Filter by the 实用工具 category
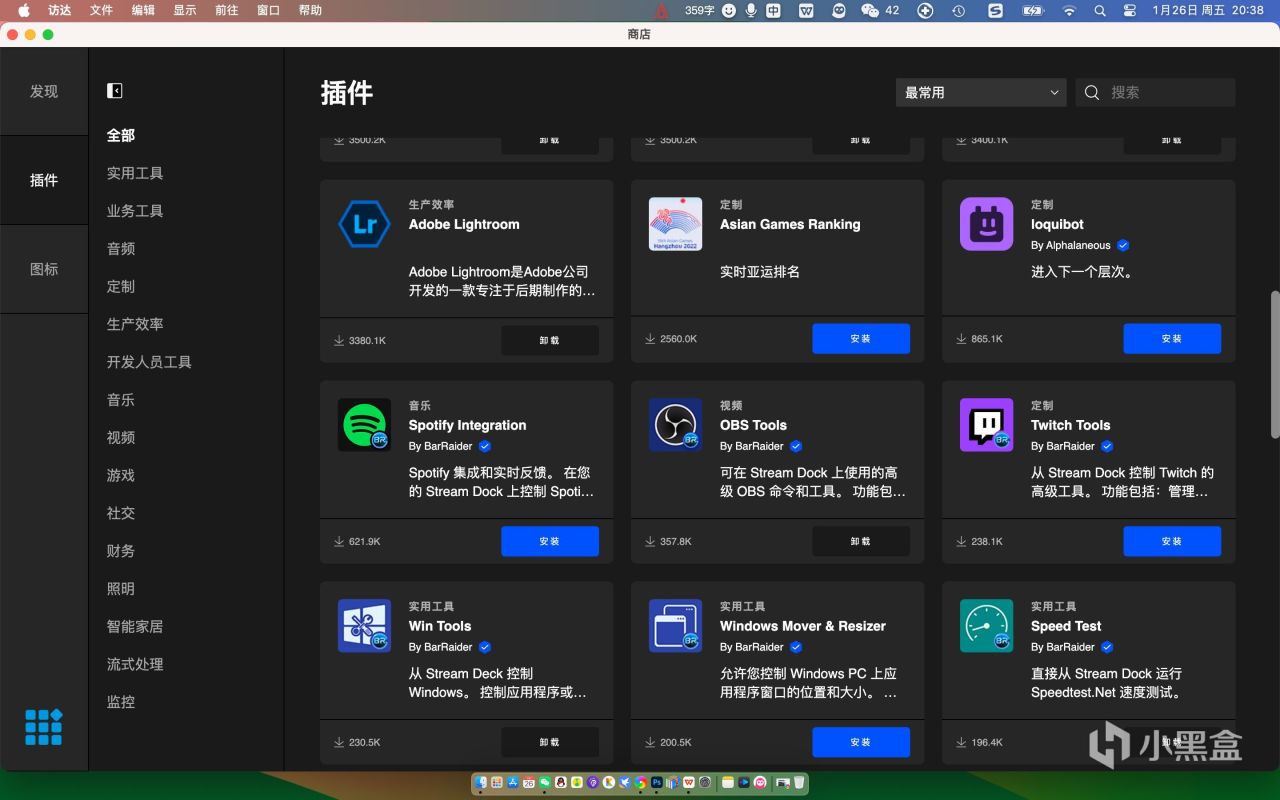This screenshot has height=800, width=1280. click(x=135, y=173)
